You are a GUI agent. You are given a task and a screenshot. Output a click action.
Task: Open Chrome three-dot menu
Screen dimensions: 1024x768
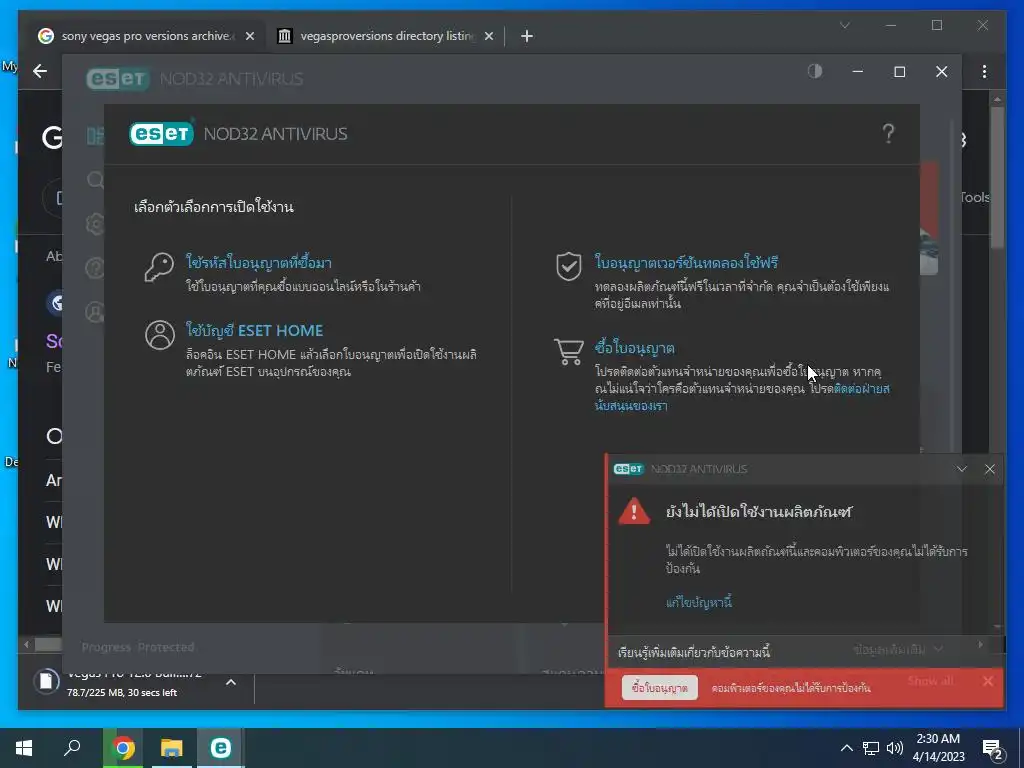click(984, 71)
